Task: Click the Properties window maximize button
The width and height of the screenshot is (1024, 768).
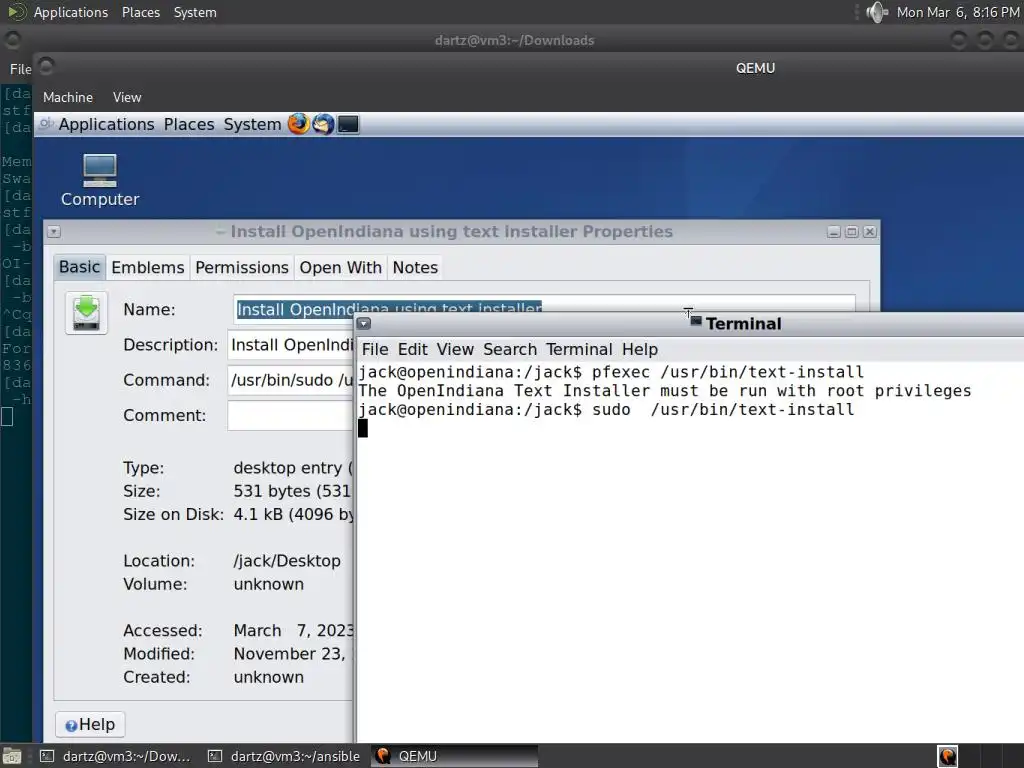Action: pos(852,232)
